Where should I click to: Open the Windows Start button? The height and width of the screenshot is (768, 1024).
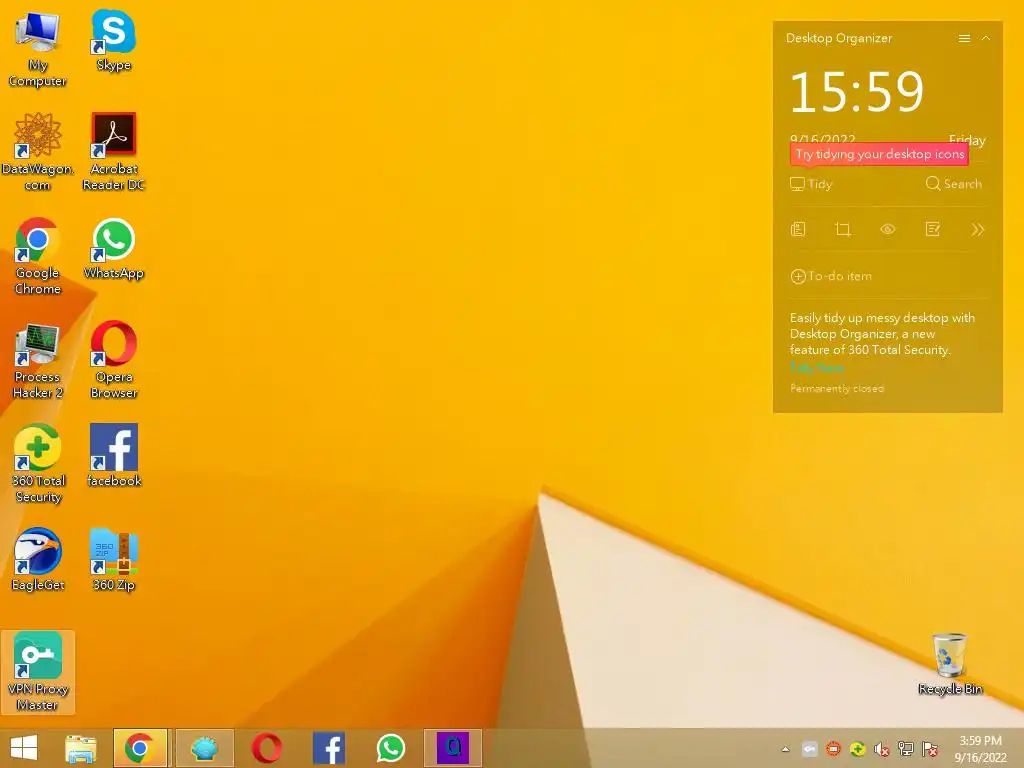coord(24,748)
